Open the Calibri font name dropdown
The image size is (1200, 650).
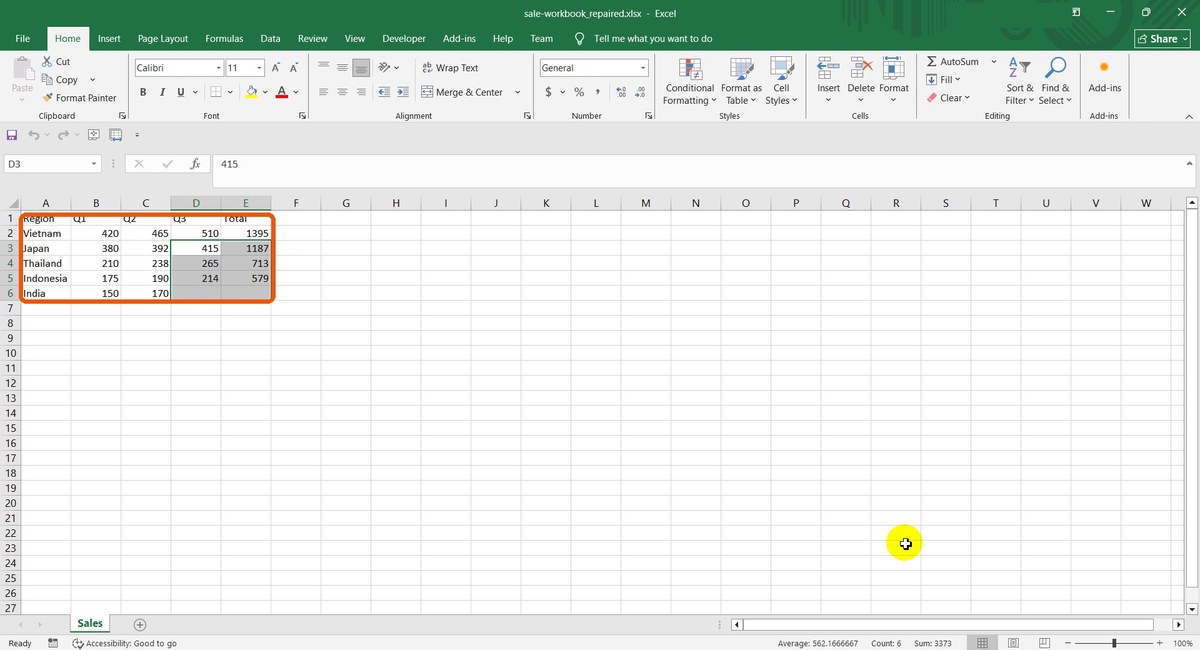(218, 68)
